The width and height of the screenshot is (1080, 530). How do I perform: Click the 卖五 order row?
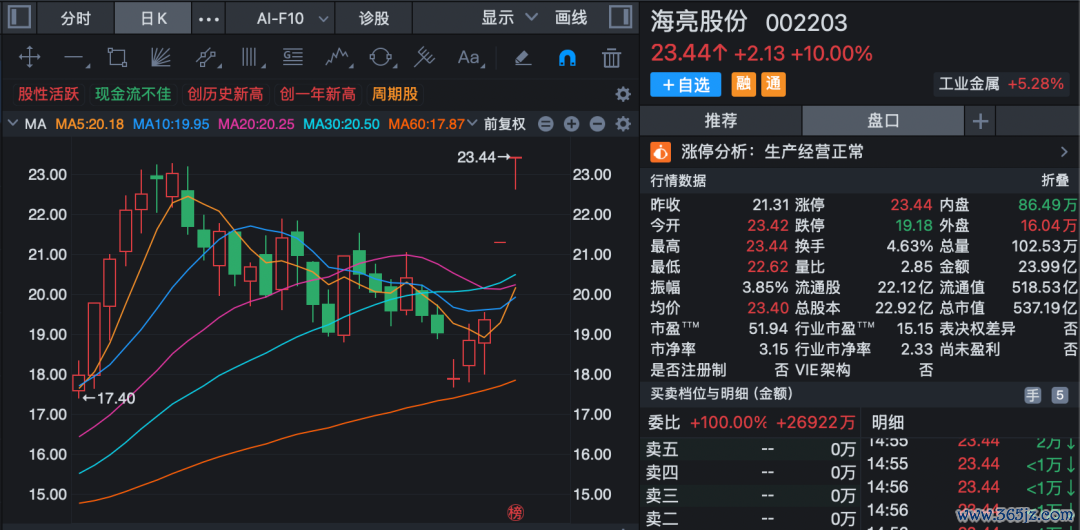click(x=751, y=451)
